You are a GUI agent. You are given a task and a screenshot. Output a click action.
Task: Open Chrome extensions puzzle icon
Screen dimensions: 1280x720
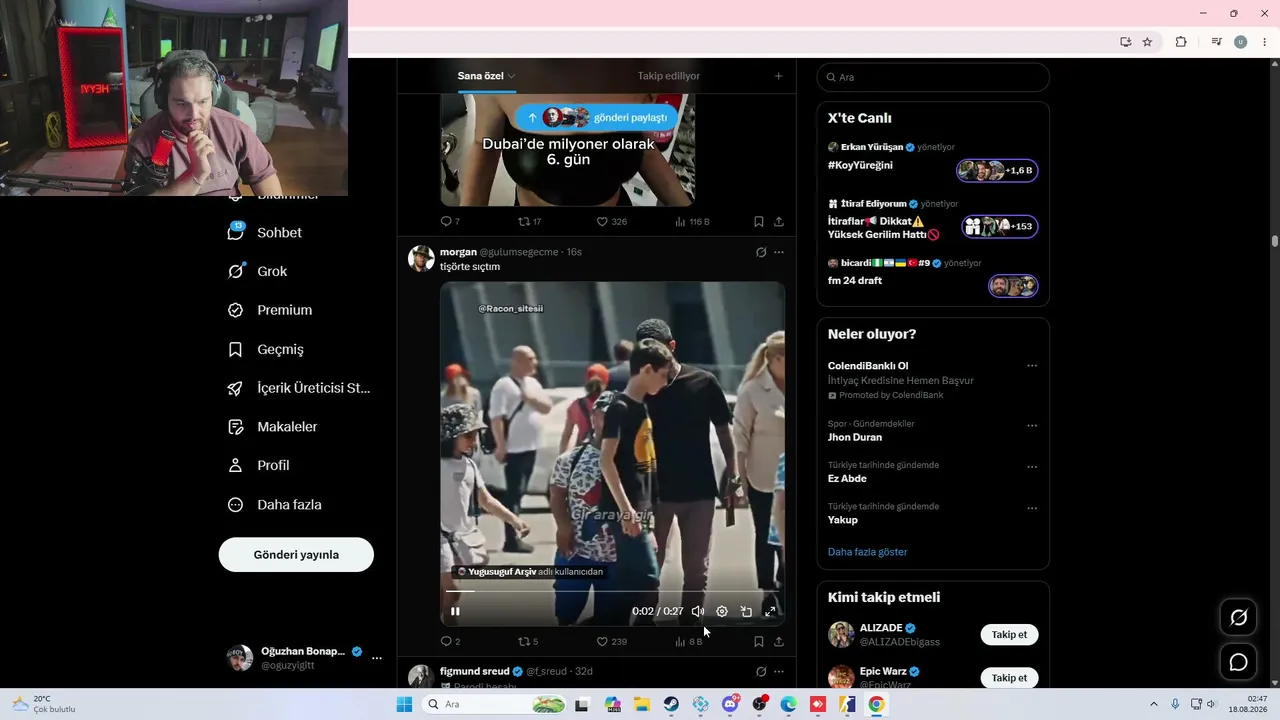pyautogui.click(x=1181, y=42)
